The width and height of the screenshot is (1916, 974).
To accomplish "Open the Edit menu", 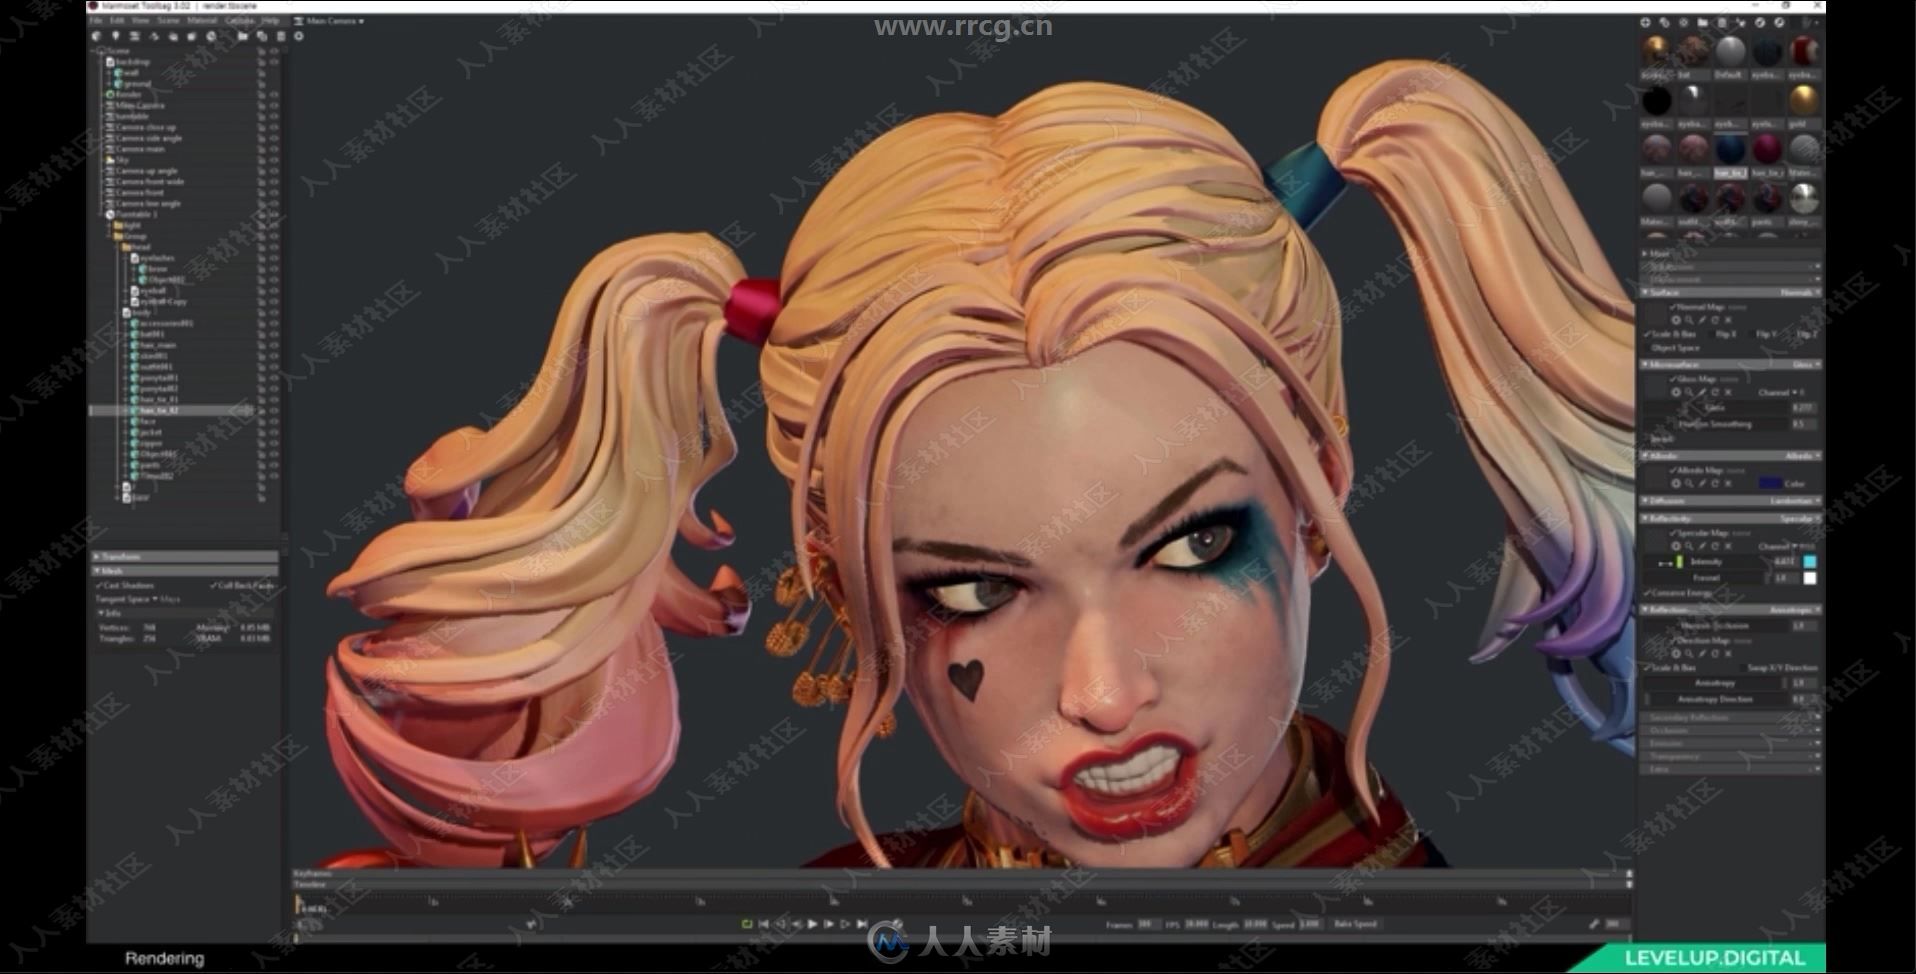I will click(x=118, y=20).
